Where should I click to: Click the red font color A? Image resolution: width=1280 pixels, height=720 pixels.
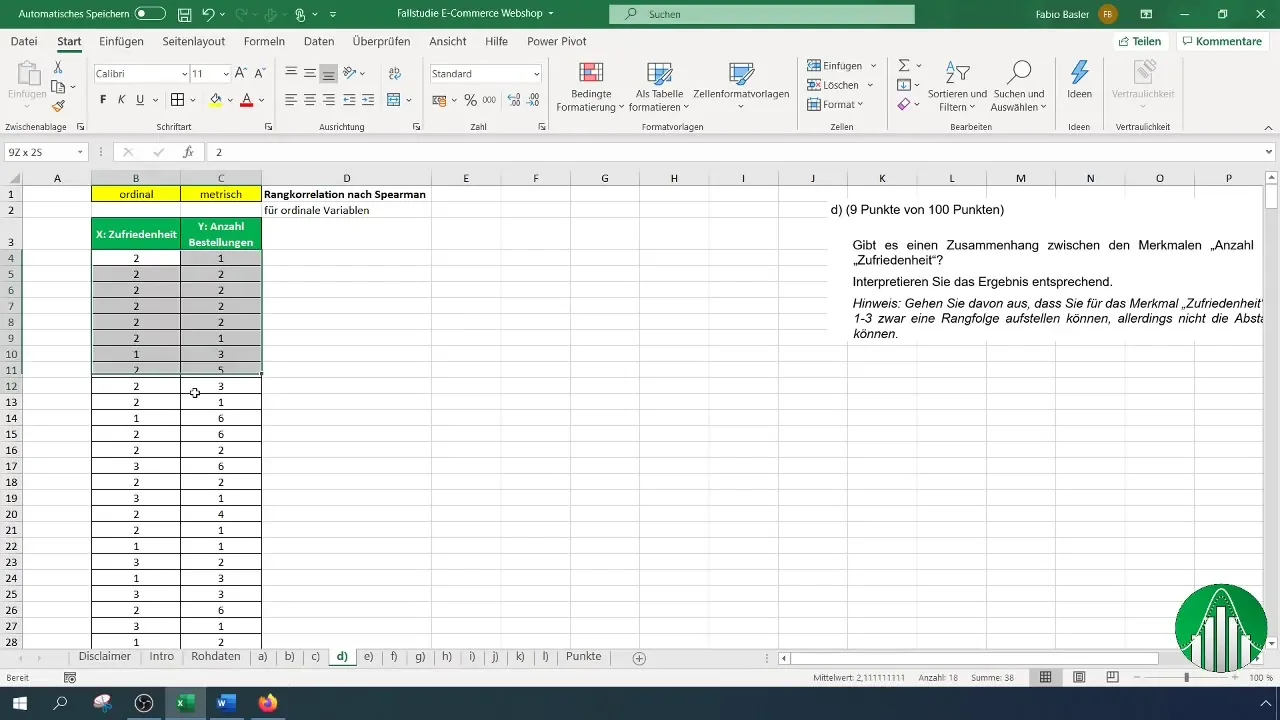[246, 100]
